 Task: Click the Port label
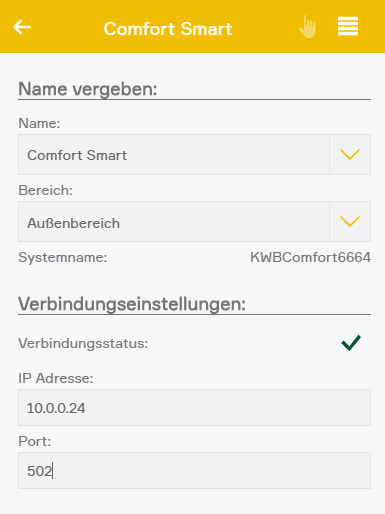tap(35, 441)
